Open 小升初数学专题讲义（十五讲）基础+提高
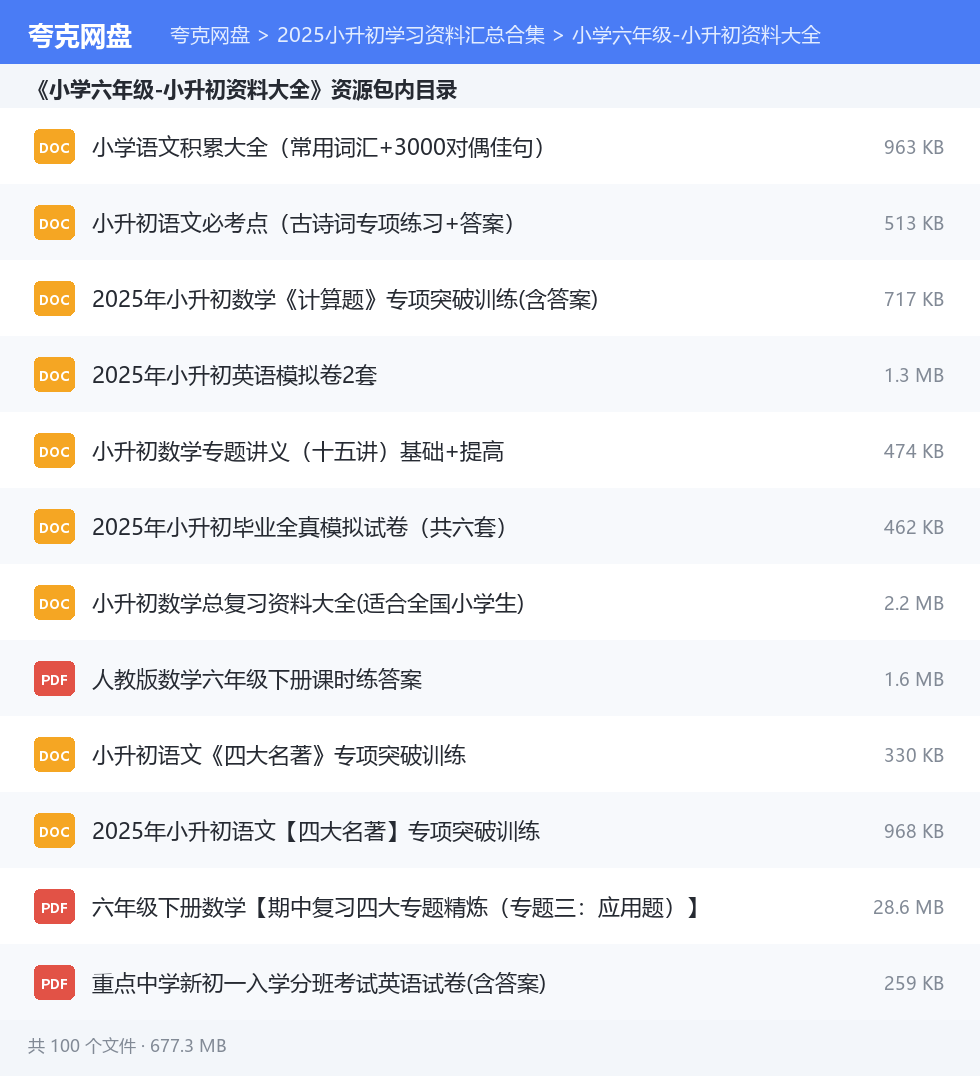This screenshot has width=980, height=1076. point(298,452)
